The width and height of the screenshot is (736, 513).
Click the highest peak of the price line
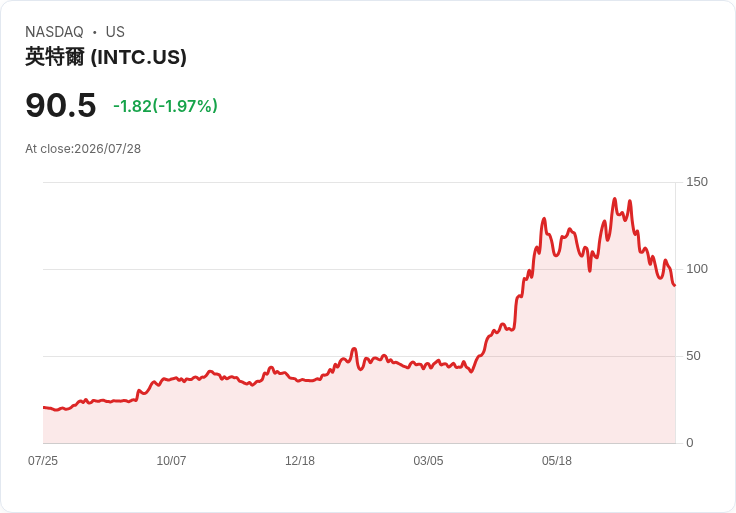pyautogui.click(x=615, y=199)
